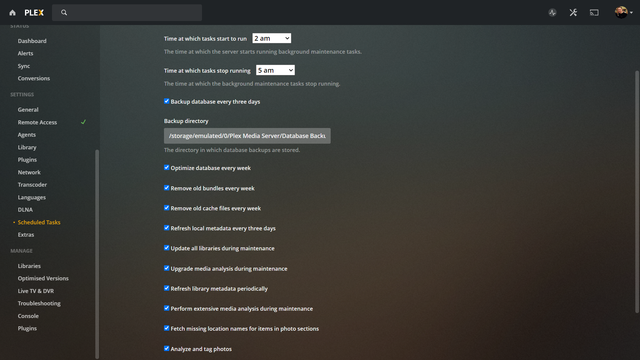This screenshot has width=640, height=360.
Task: Open Live TV & DVR
Action: click(x=36, y=291)
